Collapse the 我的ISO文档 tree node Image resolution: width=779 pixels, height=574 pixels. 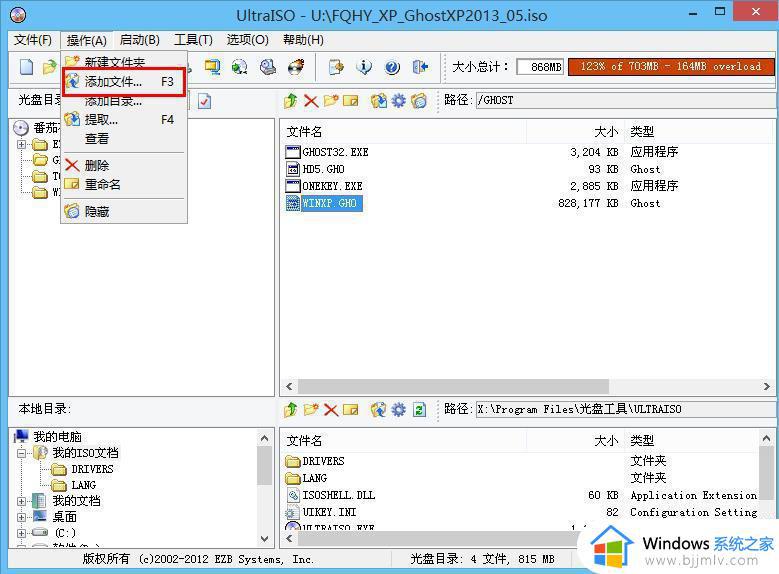point(21,453)
